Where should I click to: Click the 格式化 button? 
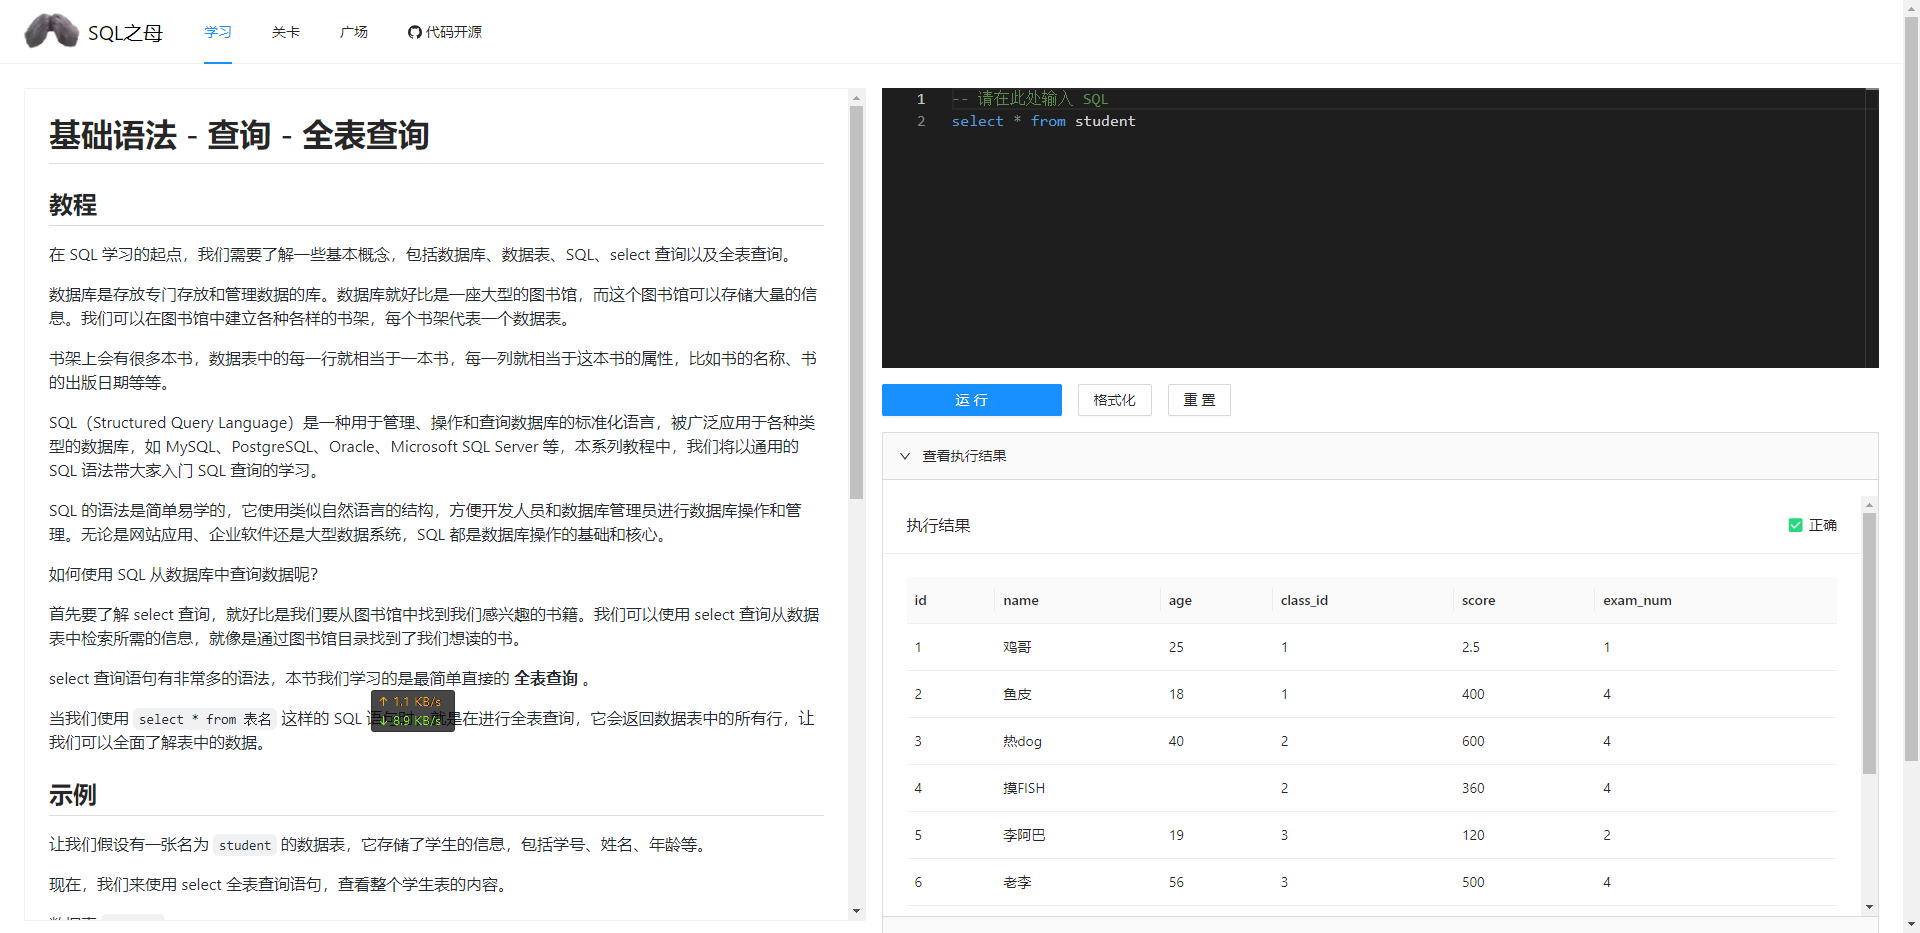(1115, 400)
